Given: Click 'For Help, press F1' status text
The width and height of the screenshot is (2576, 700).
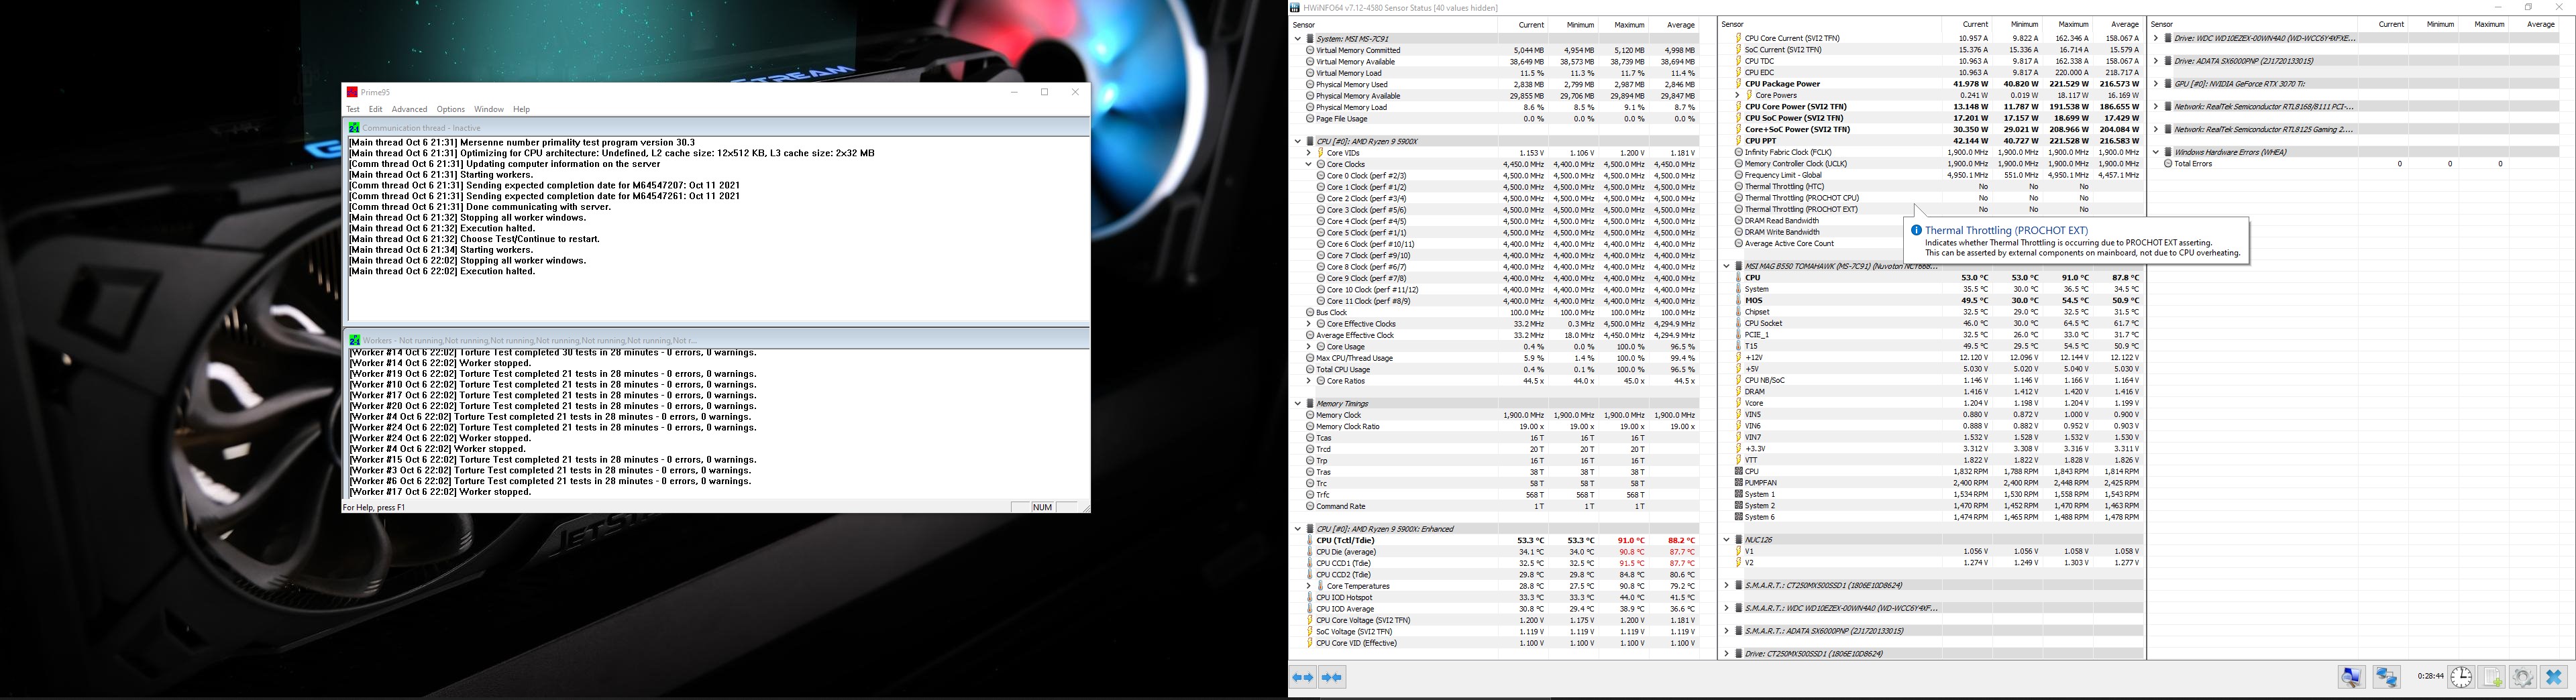Looking at the screenshot, I should [x=374, y=507].
